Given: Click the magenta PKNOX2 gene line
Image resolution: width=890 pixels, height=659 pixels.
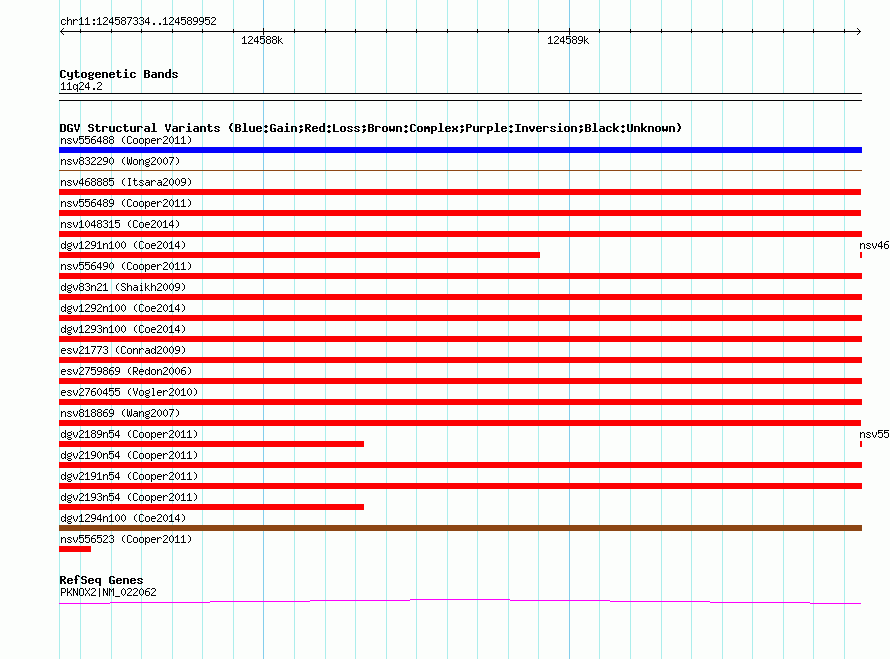Looking at the screenshot, I should (460, 601).
